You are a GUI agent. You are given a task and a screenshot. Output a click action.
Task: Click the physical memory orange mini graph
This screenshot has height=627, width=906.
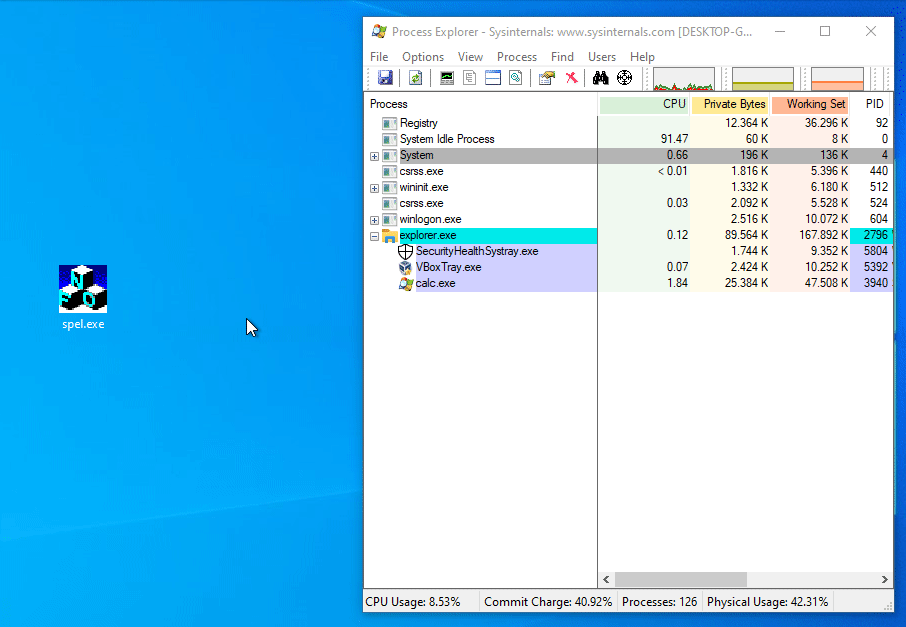pyautogui.click(x=837, y=79)
